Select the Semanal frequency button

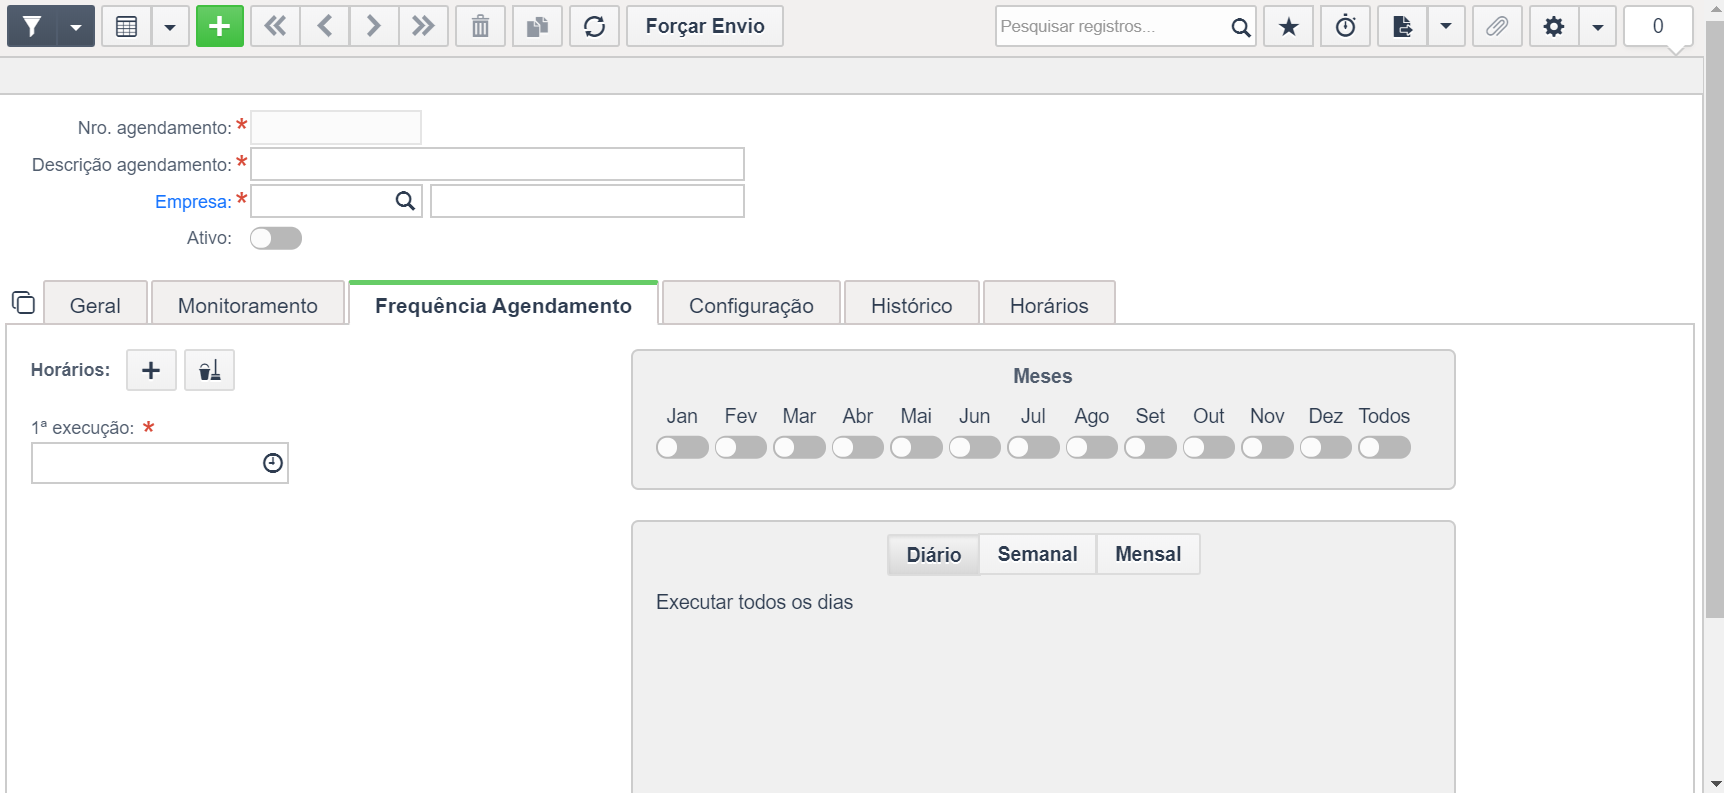[1037, 554]
